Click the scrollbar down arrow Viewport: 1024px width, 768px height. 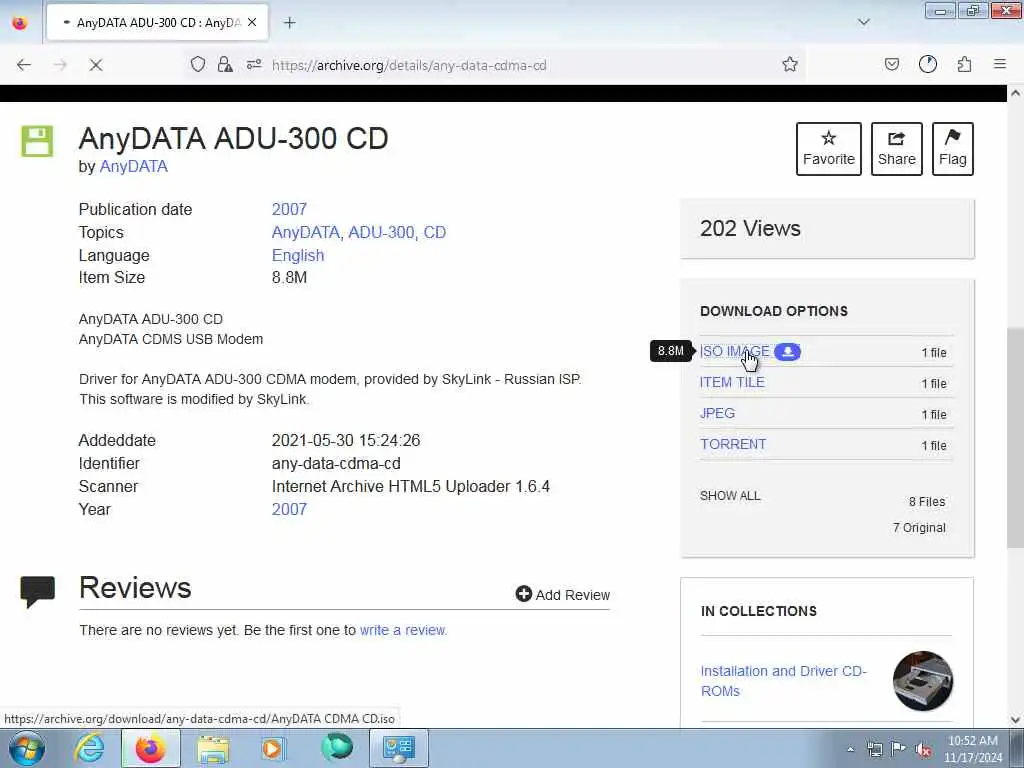[1015, 720]
